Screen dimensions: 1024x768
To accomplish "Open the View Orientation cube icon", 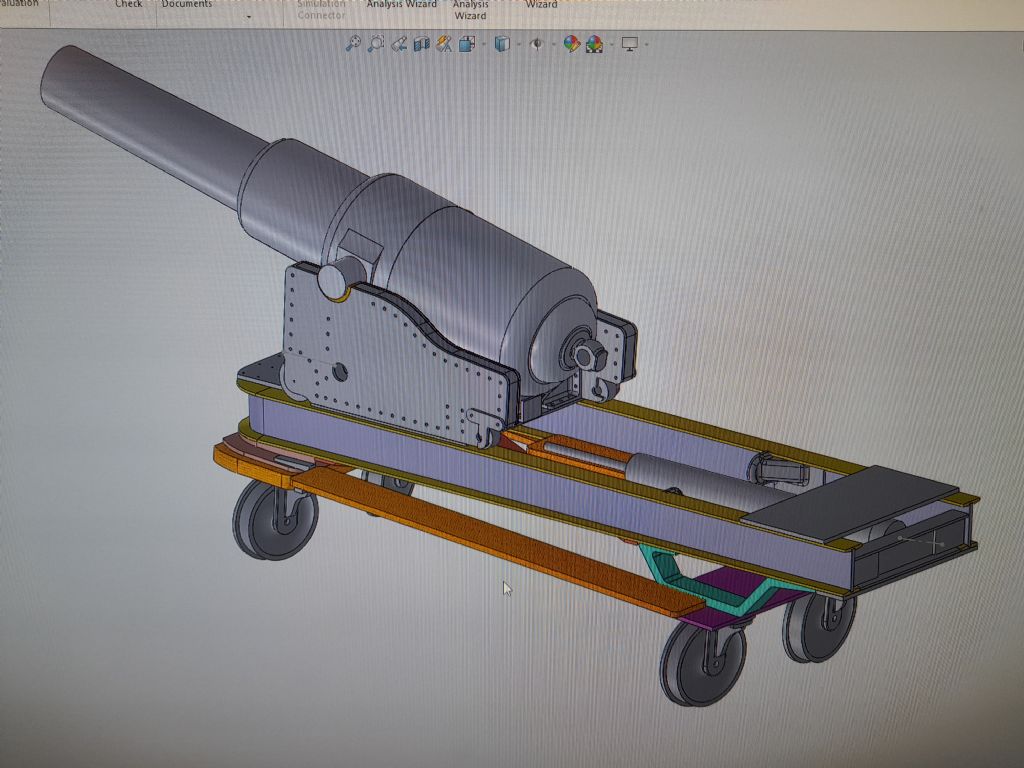I will (467, 44).
